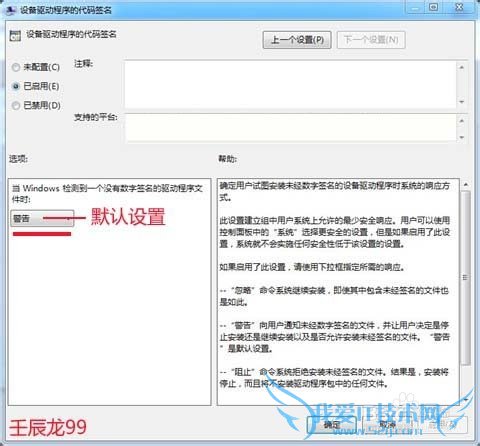Screen dimensions: 480x446
Task: Maximize the policy settings window
Action: point(433,7)
